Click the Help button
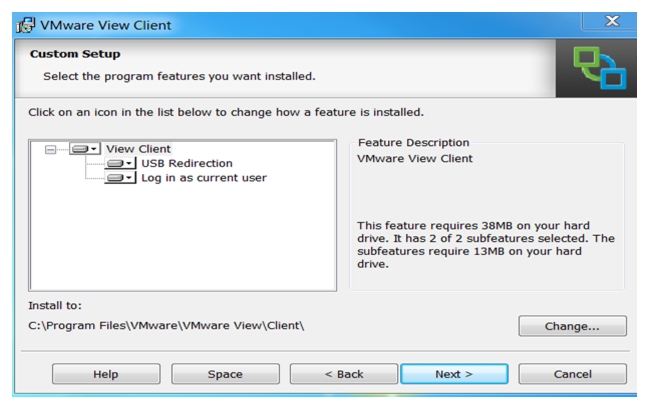Image resolution: width=650 pixels, height=410 pixels. (106, 374)
